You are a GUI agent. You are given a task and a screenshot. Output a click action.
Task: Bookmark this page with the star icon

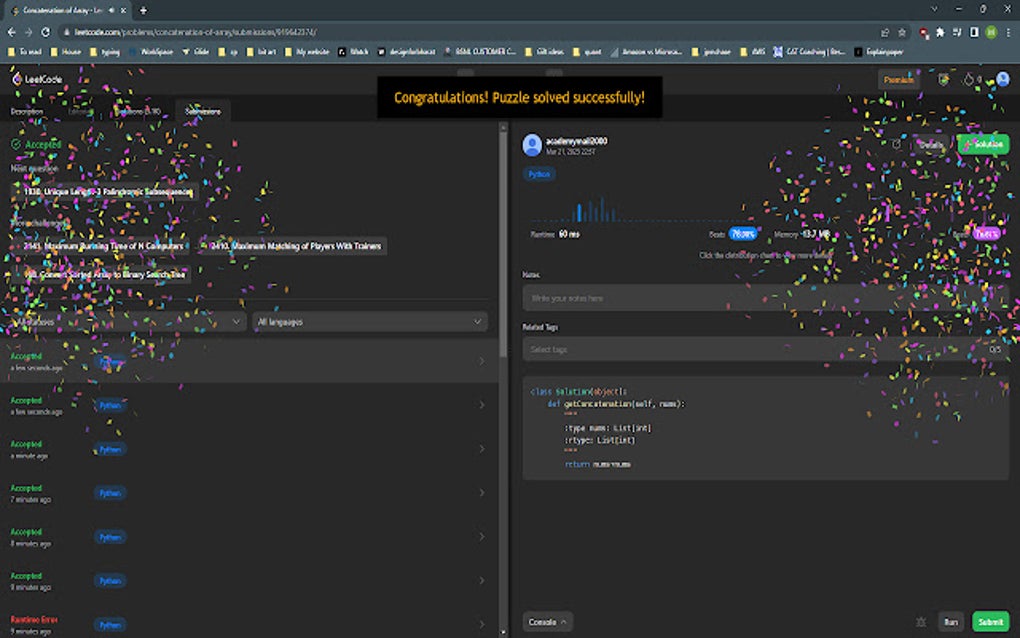pyautogui.click(x=902, y=32)
